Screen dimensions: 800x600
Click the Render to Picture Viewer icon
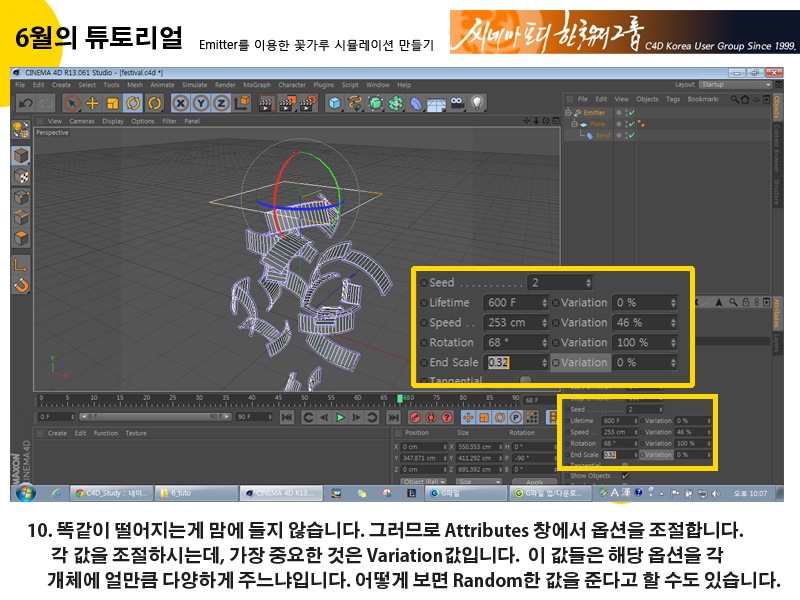coord(287,103)
